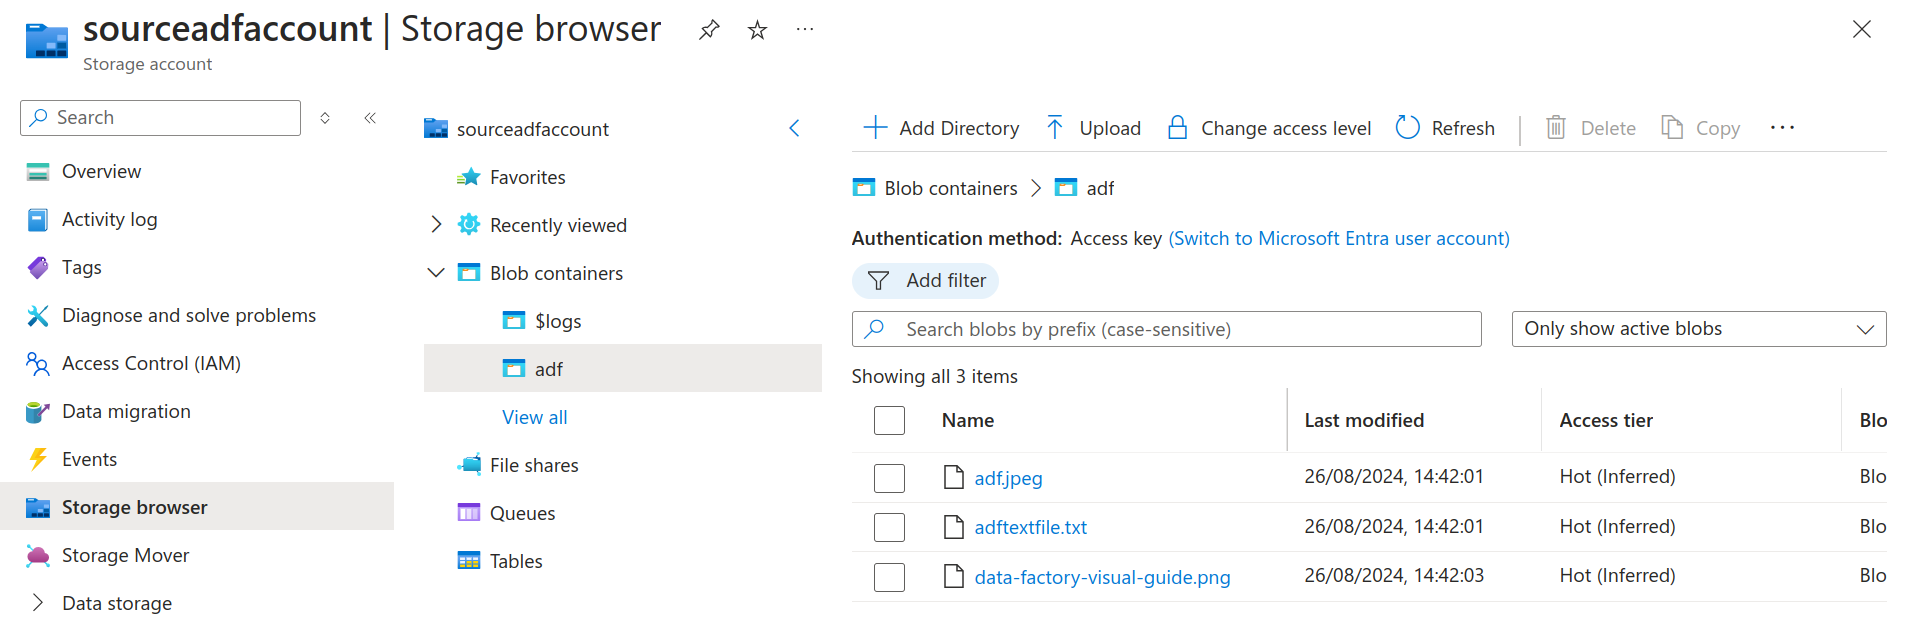Click Blob containers breadcrumb
The height and width of the screenshot is (629, 1913).
[950, 188]
